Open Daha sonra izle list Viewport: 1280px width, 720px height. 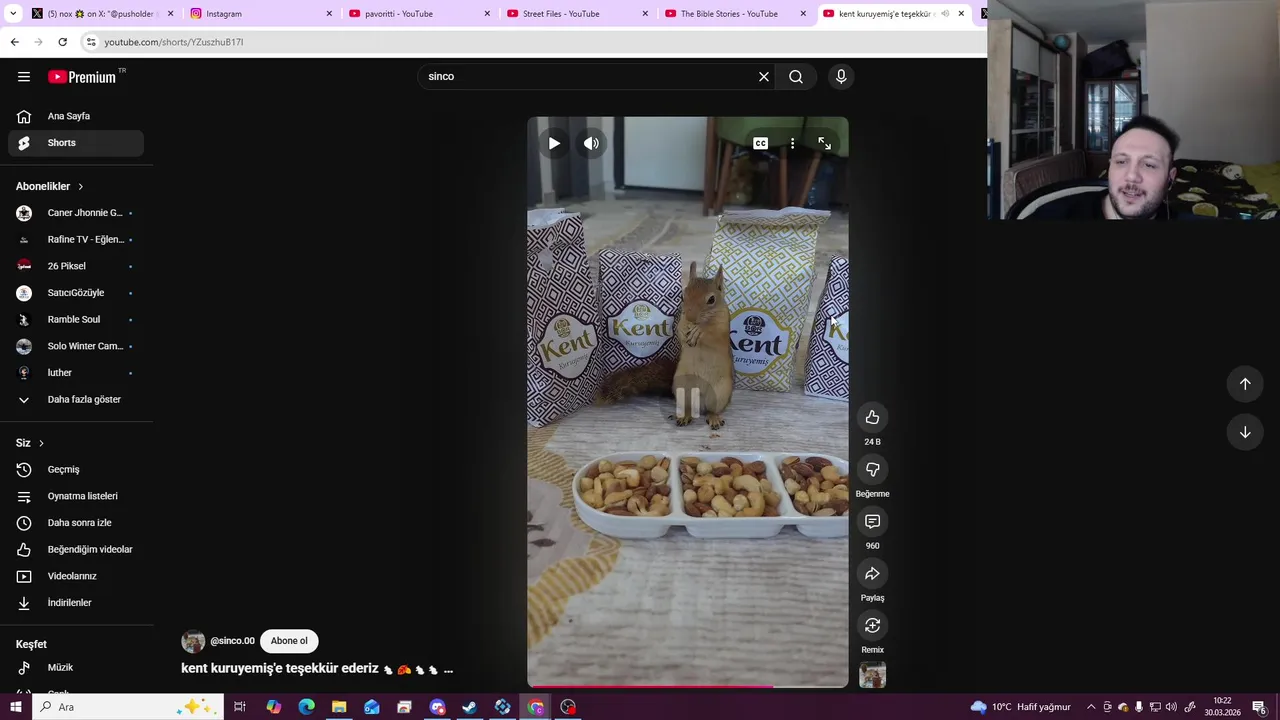tap(76, 523)
